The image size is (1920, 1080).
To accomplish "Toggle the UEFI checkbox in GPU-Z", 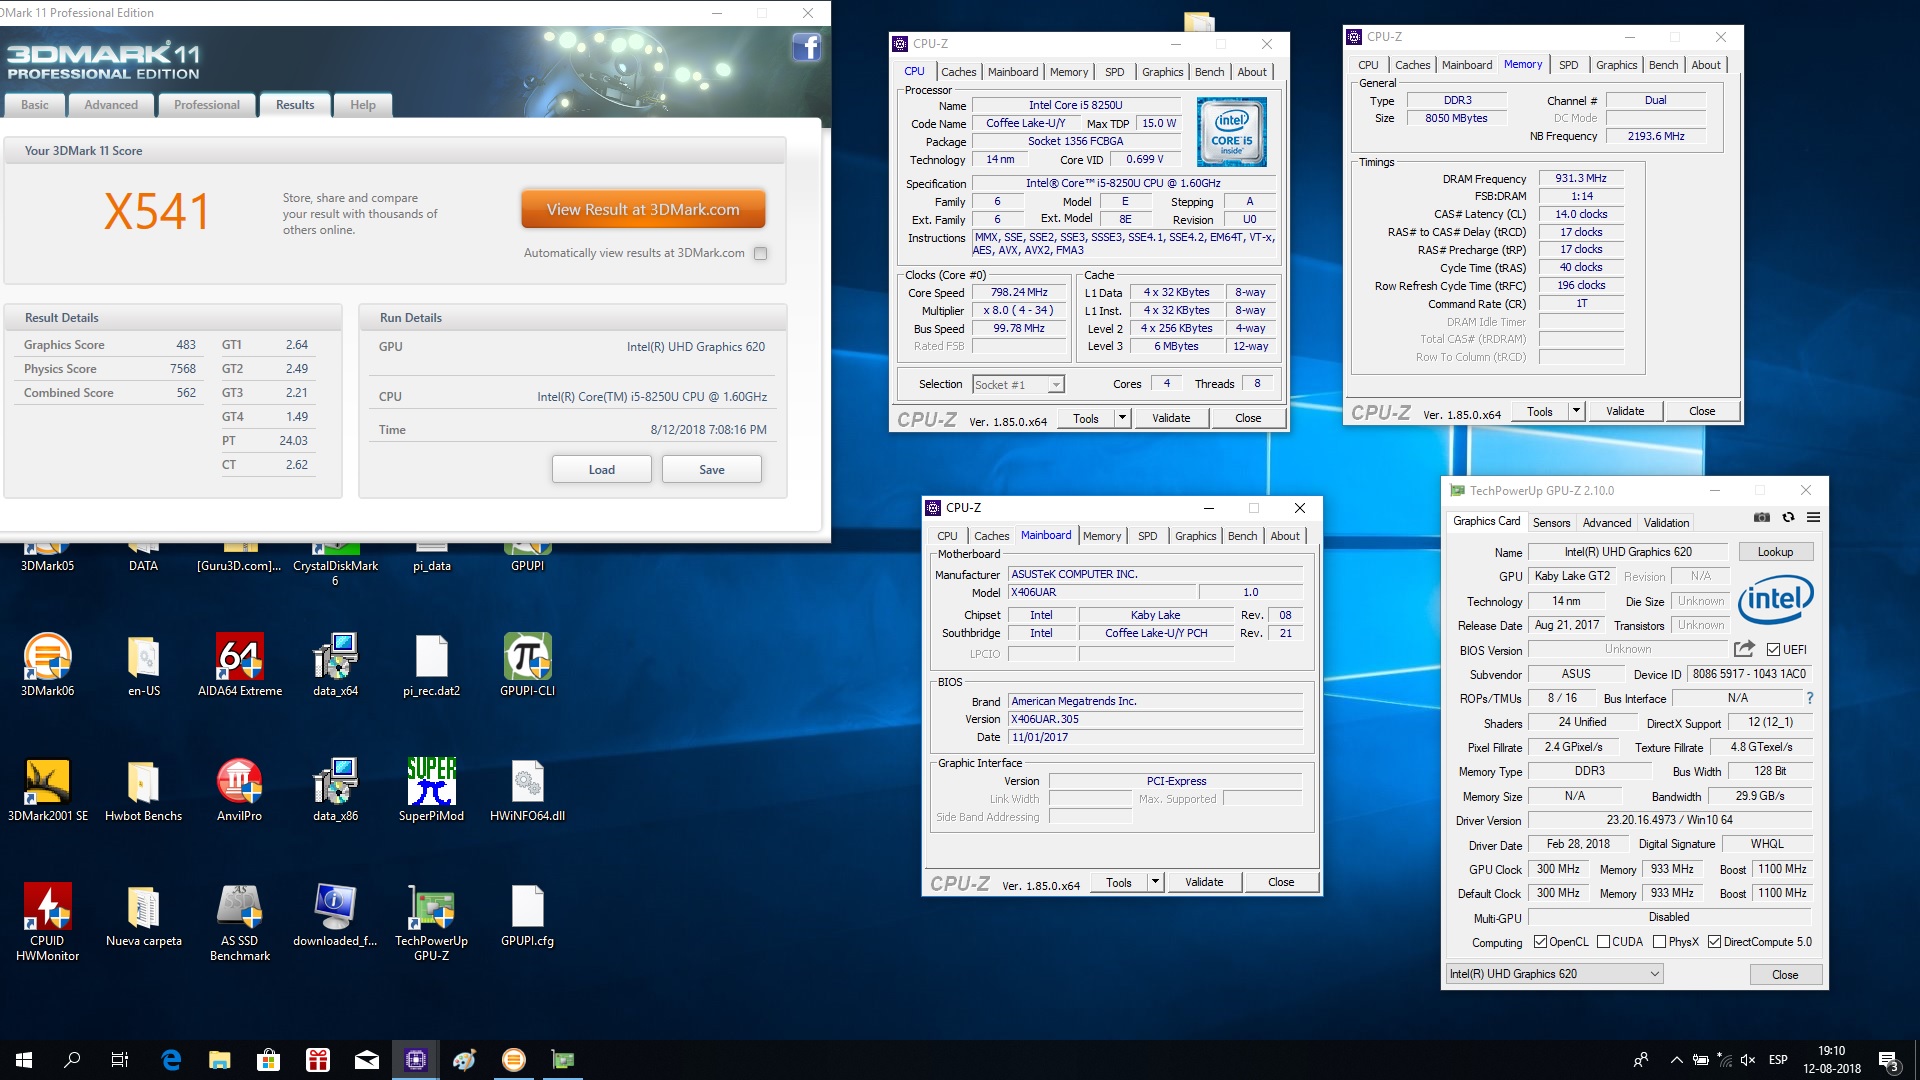I will [x=1773, y=650].
